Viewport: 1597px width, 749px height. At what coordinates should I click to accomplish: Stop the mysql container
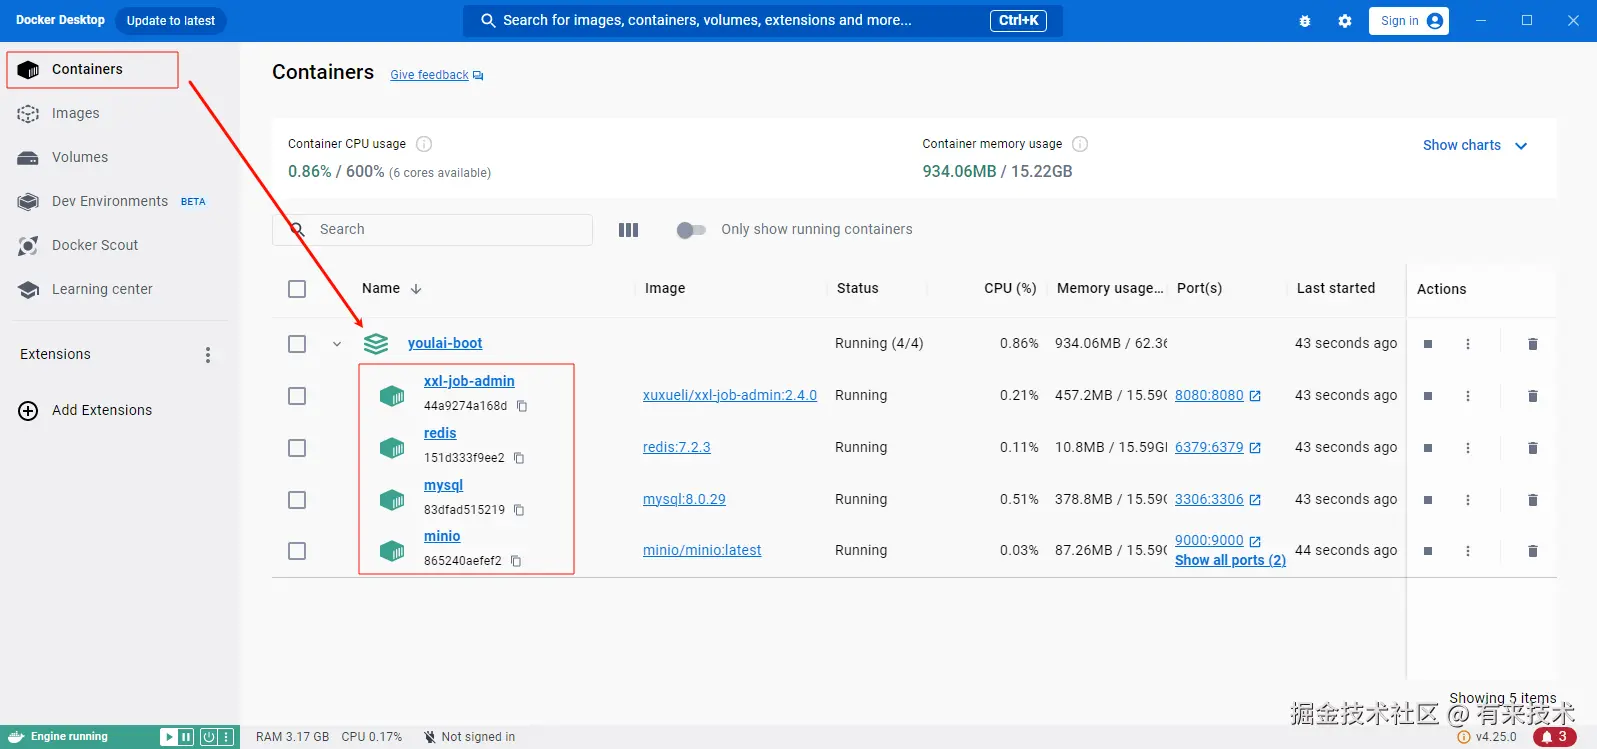click(1428, 500)
